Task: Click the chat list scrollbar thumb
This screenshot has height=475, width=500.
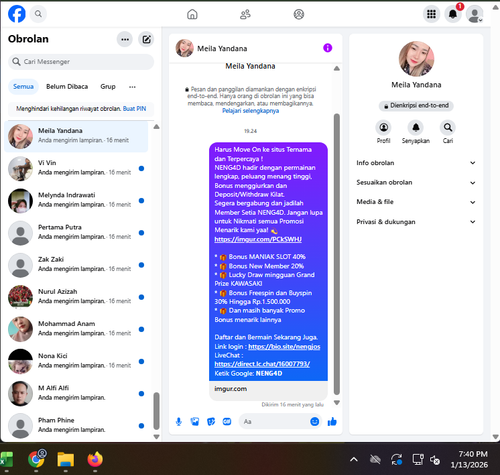Action: click(x=156, y=411)
